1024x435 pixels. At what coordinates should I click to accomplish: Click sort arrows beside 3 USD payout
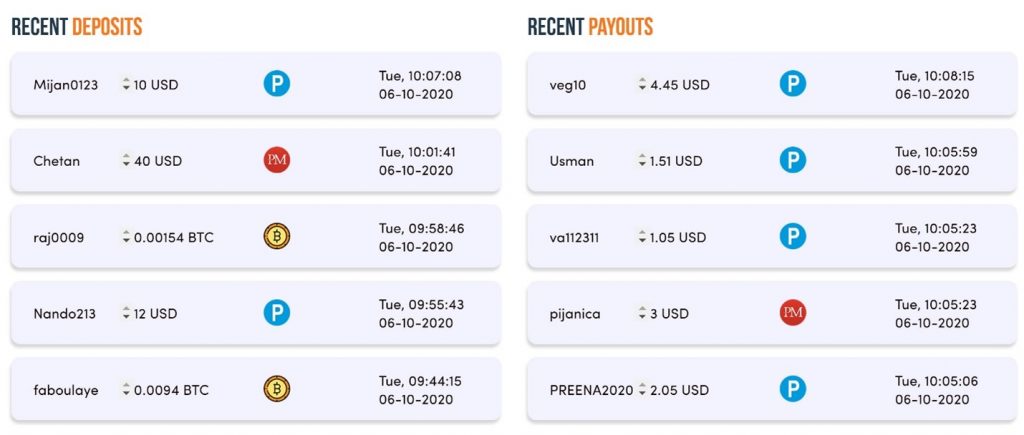pyautogui.click(x=643, y=314)
